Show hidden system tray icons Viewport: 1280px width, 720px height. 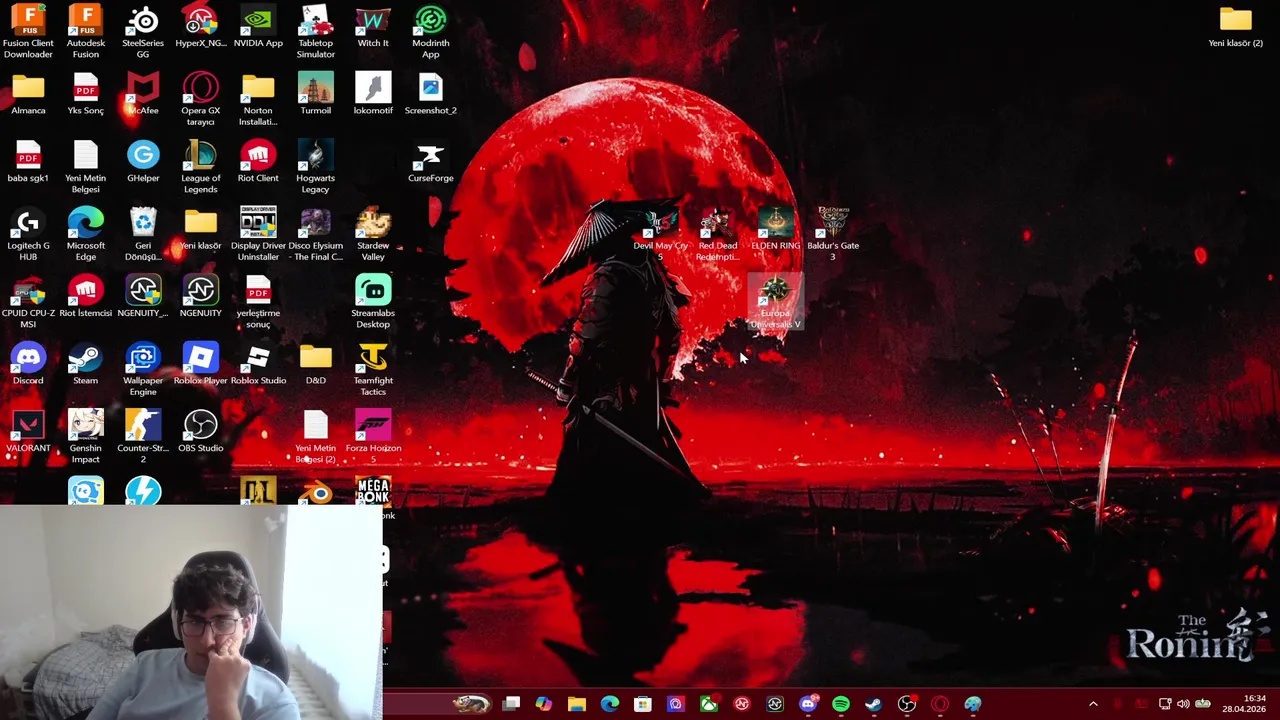pyautogui.click(x=1093, y=705)
